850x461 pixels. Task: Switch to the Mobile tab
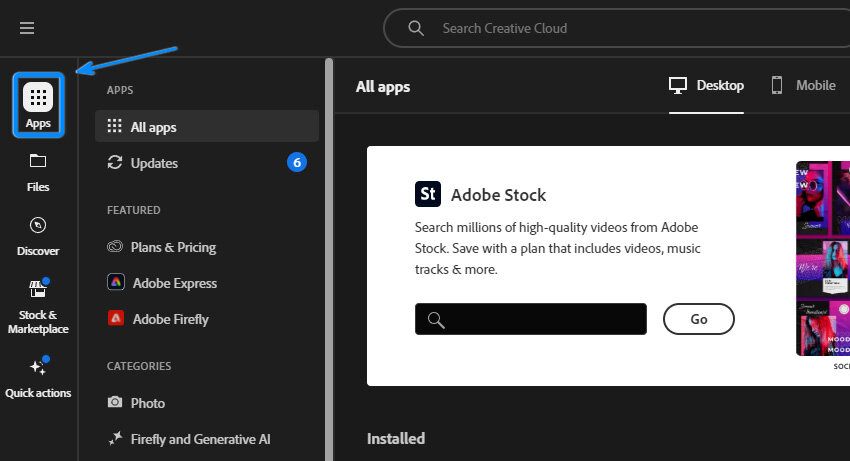[x=803, y=86]
